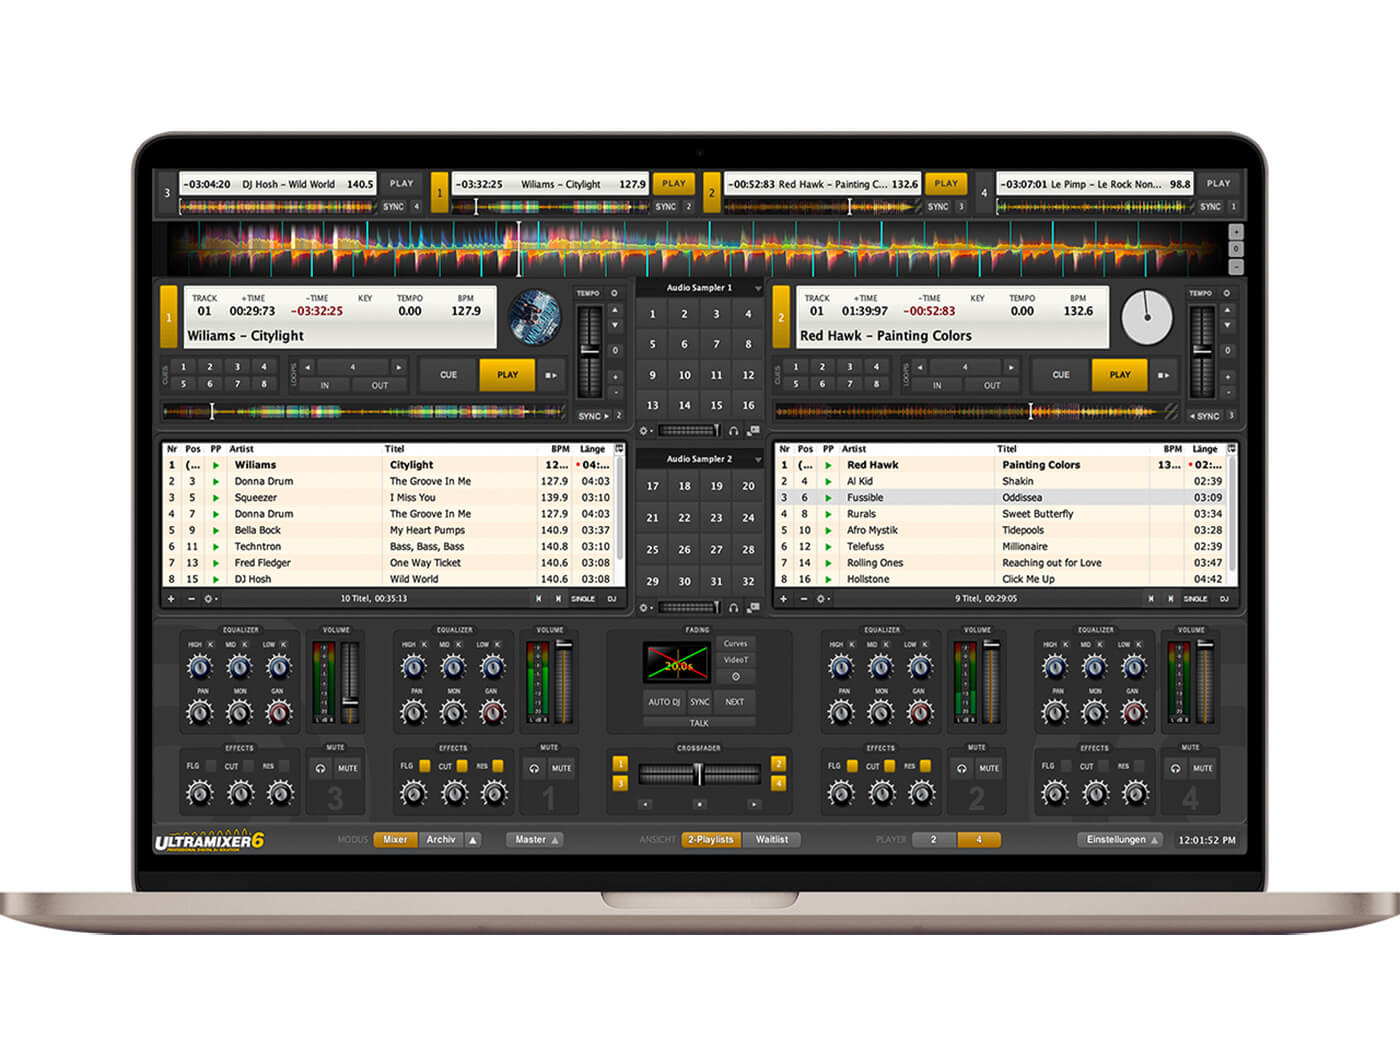Viewport: 1400px width, 1050px height.
Task: Switch Modus to Archiv
Action: point(440,840)
